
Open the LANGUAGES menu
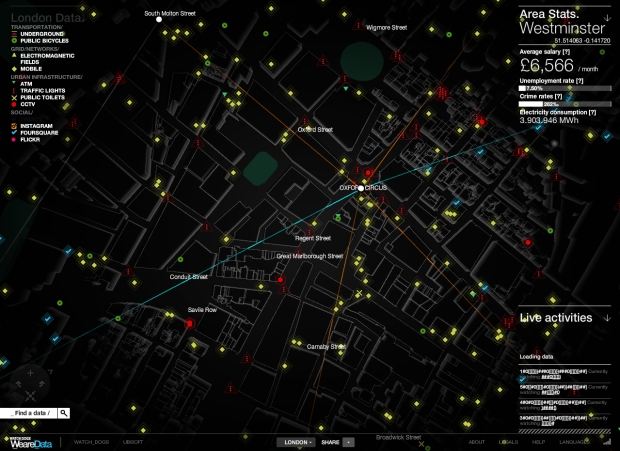point(575,442)
